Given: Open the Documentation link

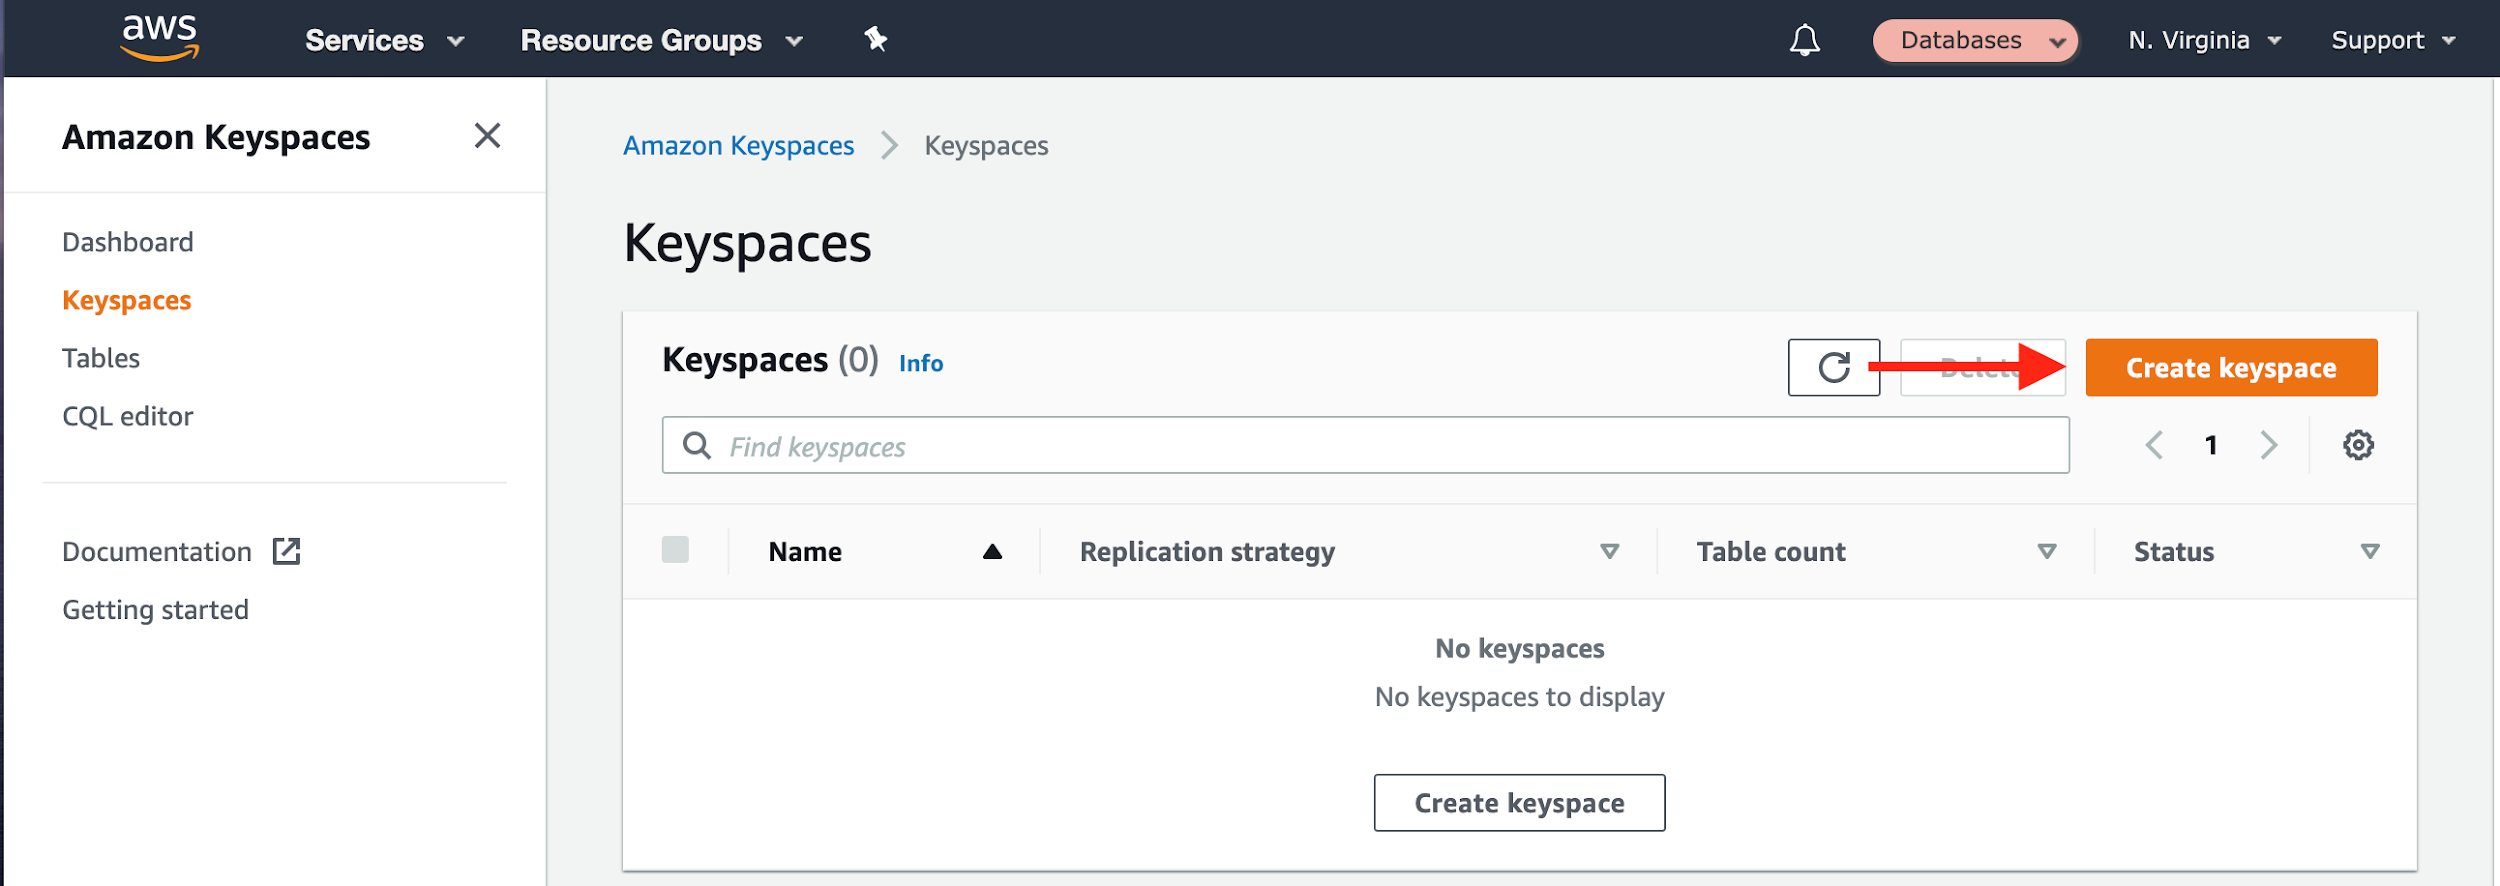Looking at the screenshot, I should point(157,552).
